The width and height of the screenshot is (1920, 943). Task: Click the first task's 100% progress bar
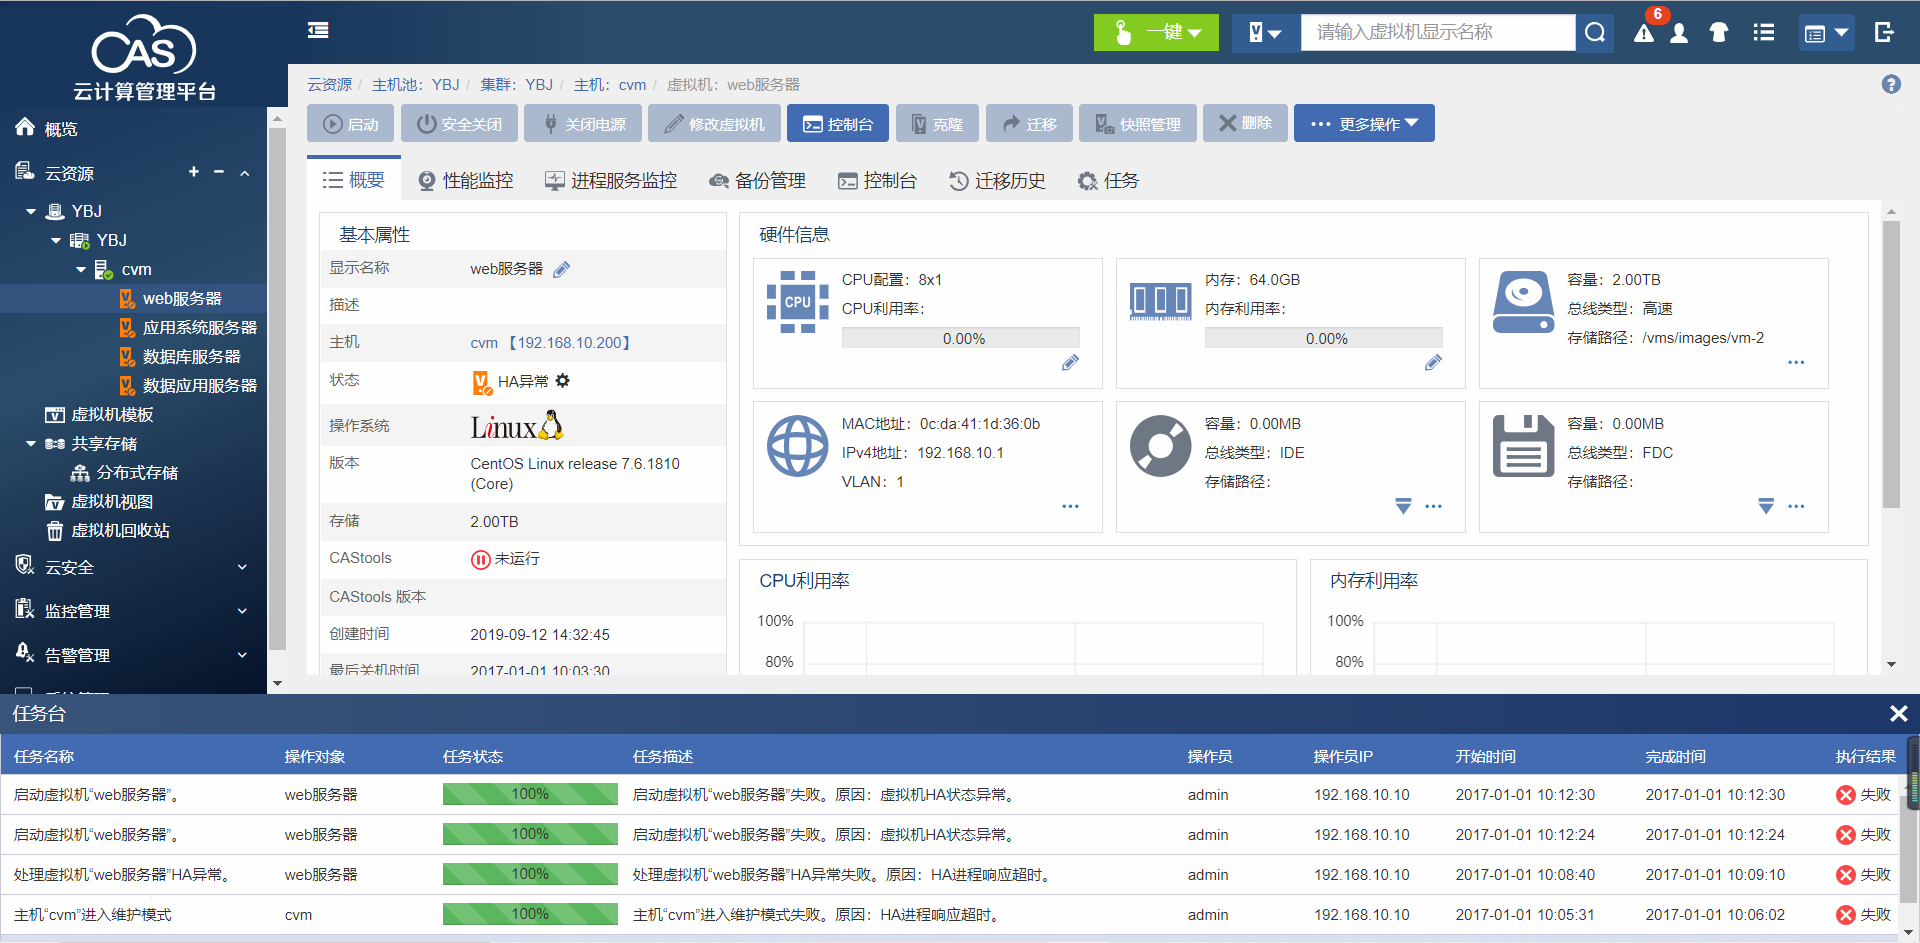530,795
